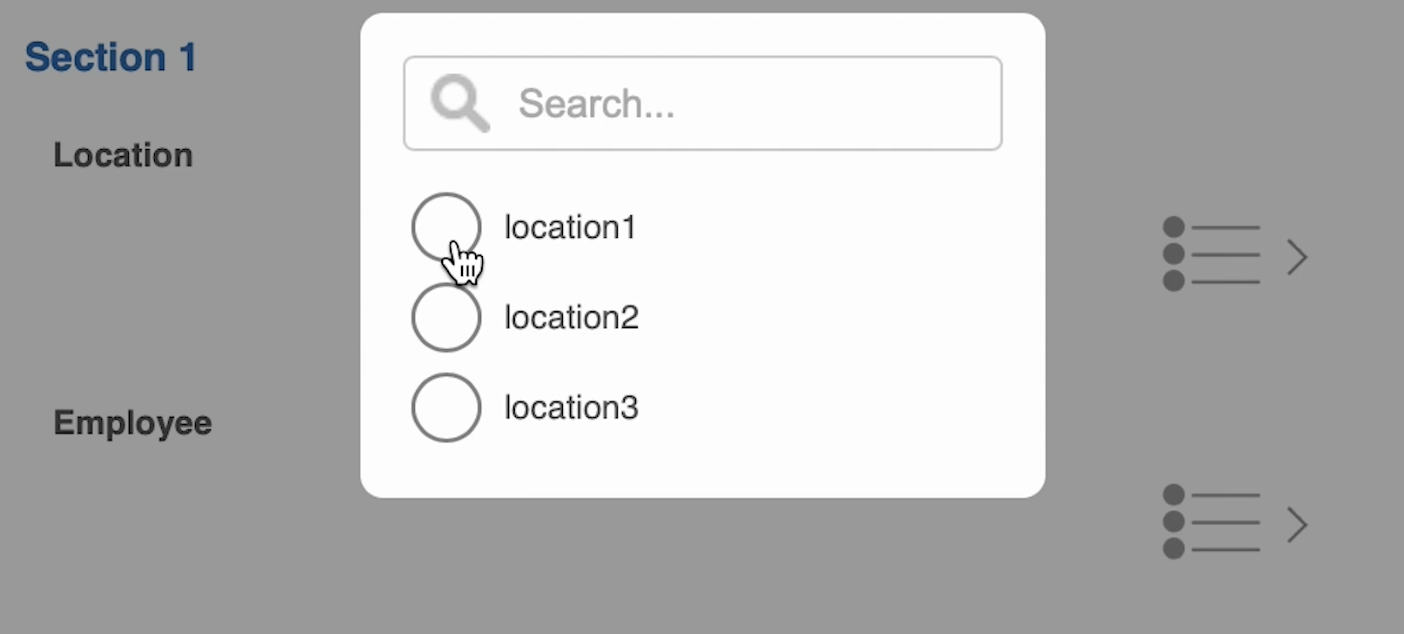
Task: Open the Location list picker icon
Action: [1212, 256]
